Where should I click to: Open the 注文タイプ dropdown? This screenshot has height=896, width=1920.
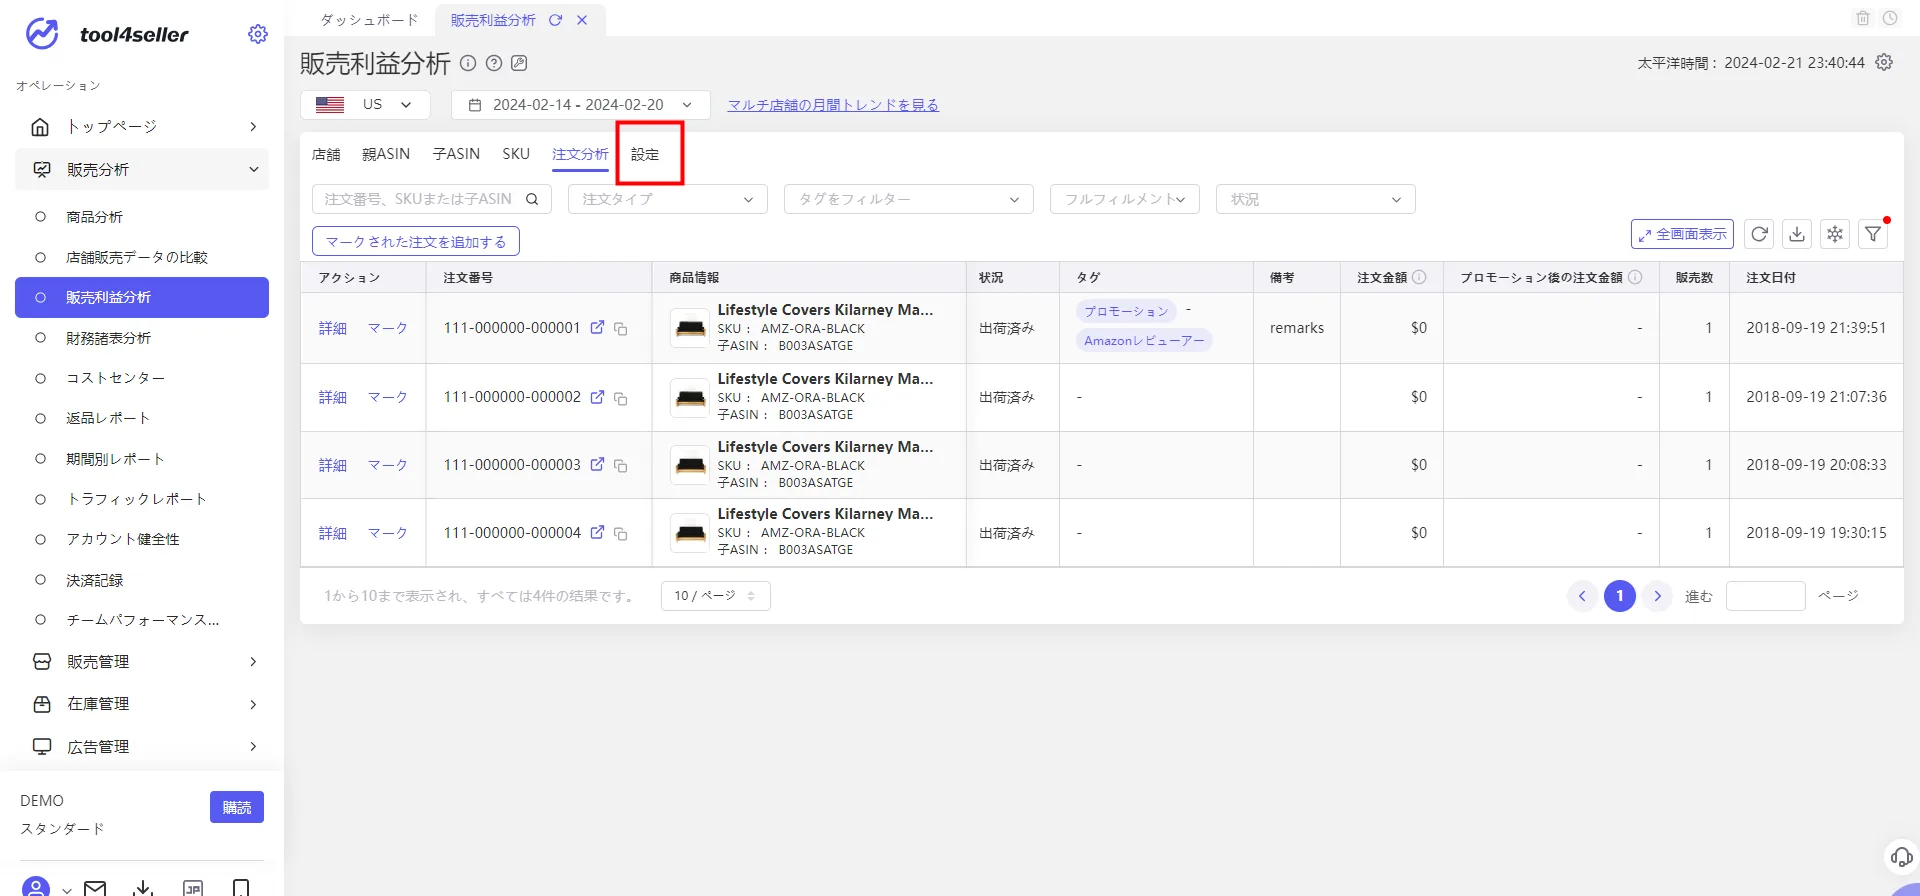click(668, 199)
